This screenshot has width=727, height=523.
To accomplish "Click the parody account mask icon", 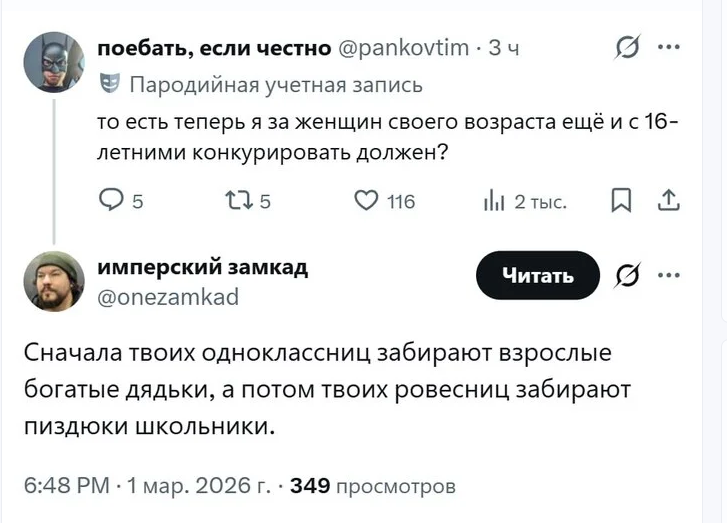I will (110, 84).
